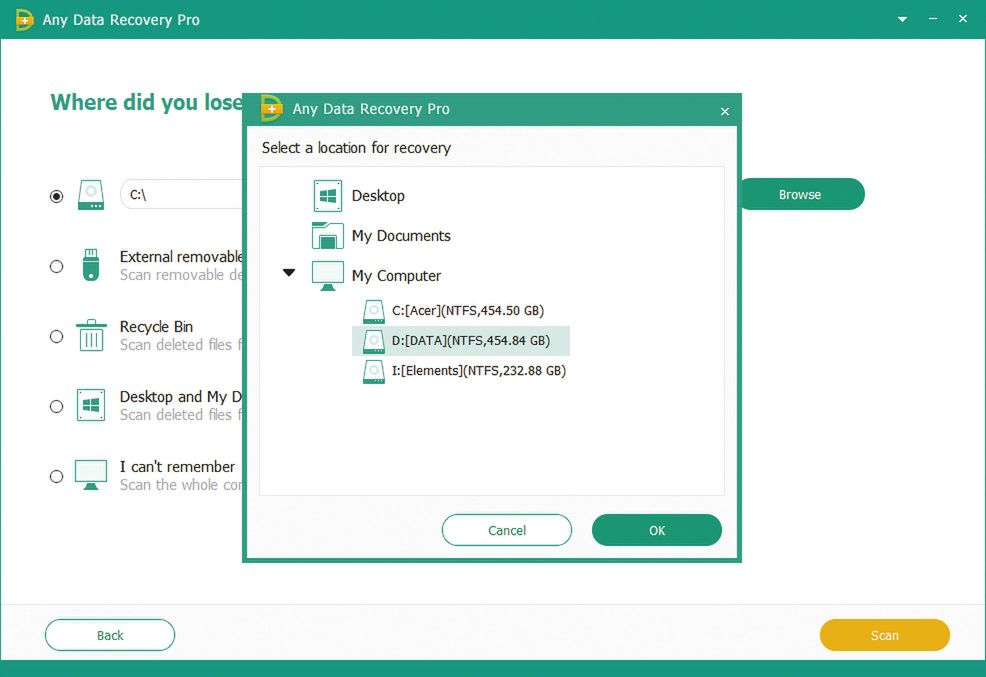Select the Desktop and My Documents radio button
This screenshot has width=986, height=677.
click(x=57, y=406)
